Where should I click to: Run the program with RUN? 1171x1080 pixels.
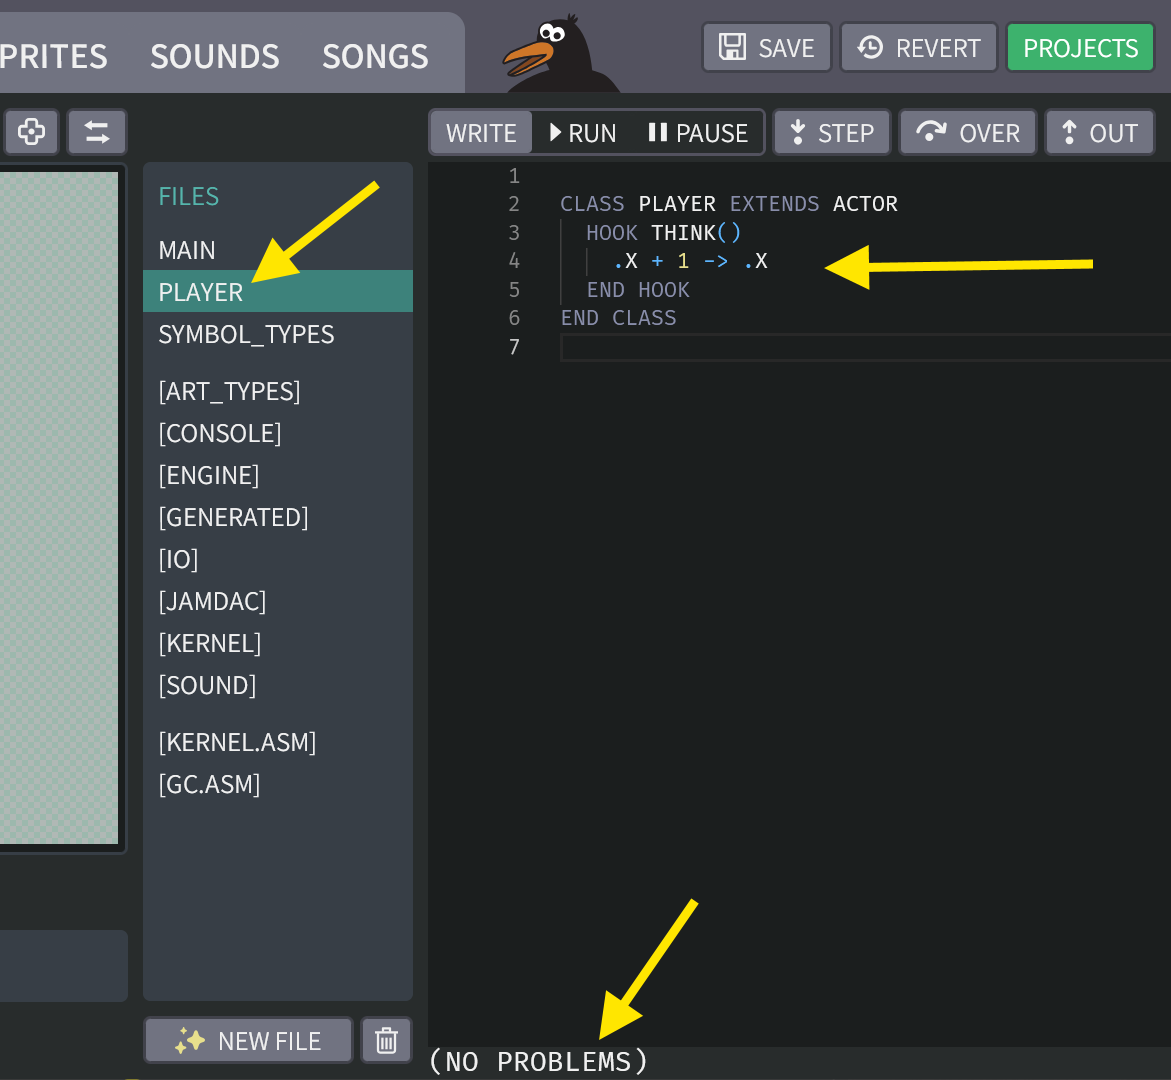pyautogui.click(x=583, y=133)
